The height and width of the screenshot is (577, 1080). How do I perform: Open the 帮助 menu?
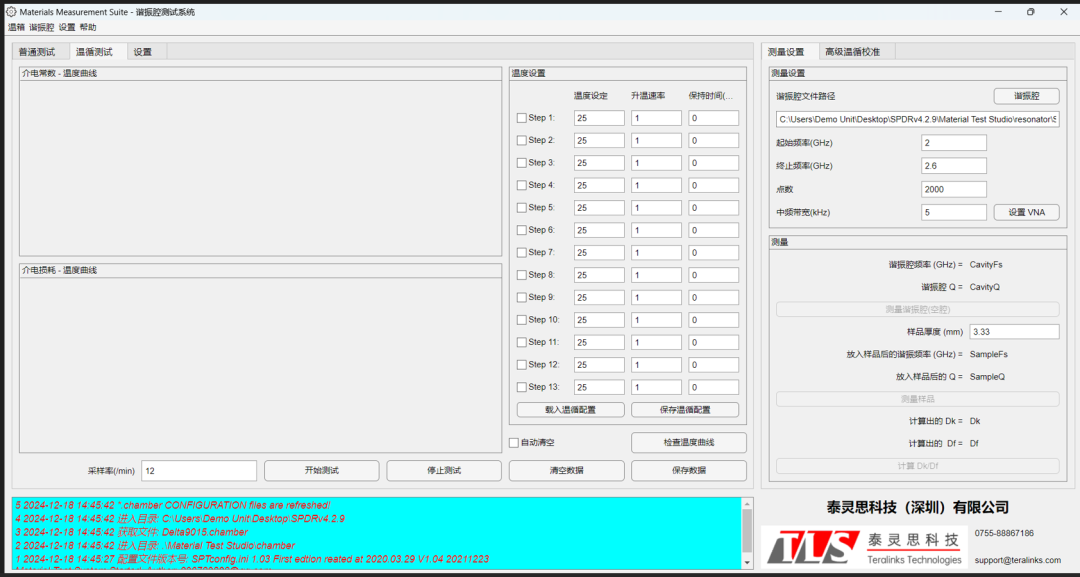pyautogui.click(x=88, y=28)
